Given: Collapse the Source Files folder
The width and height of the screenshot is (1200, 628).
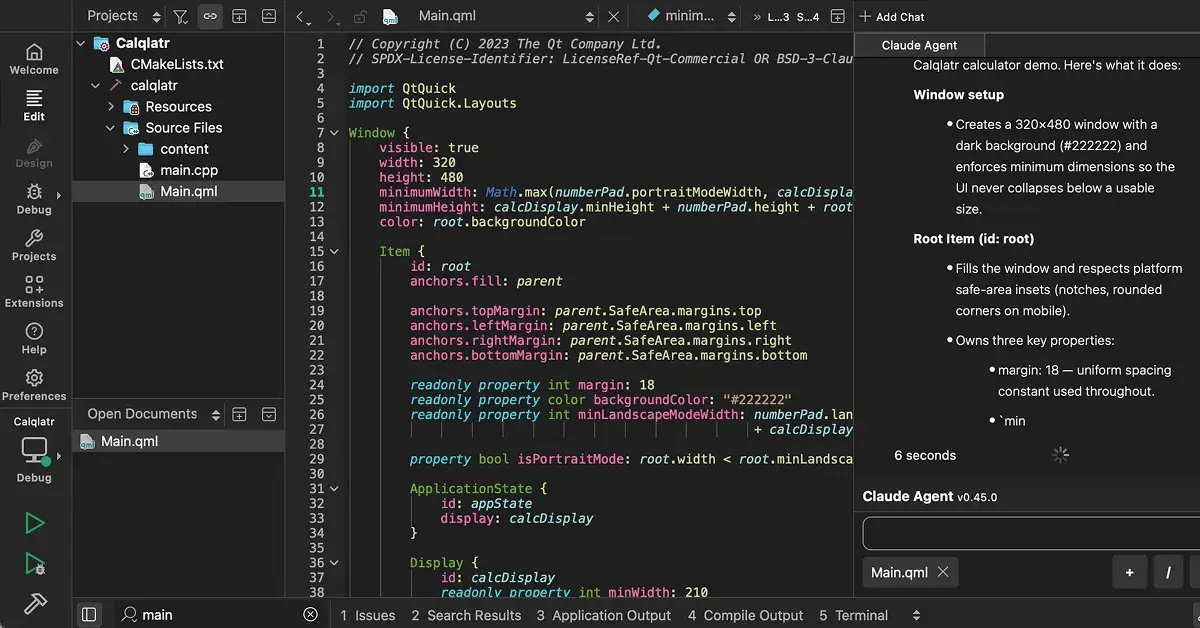Looking at the screenshot, I should click(111, 128).
